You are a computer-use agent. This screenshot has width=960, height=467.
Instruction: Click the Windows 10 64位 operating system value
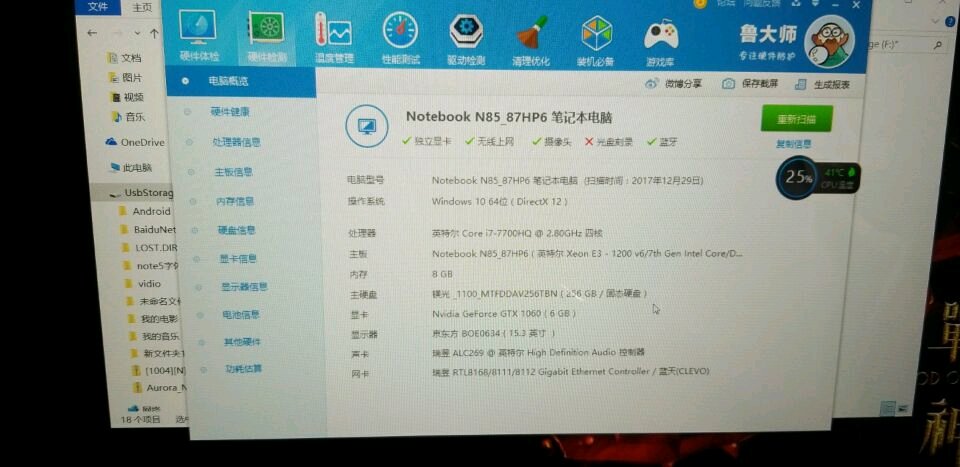tap(500, 201)
